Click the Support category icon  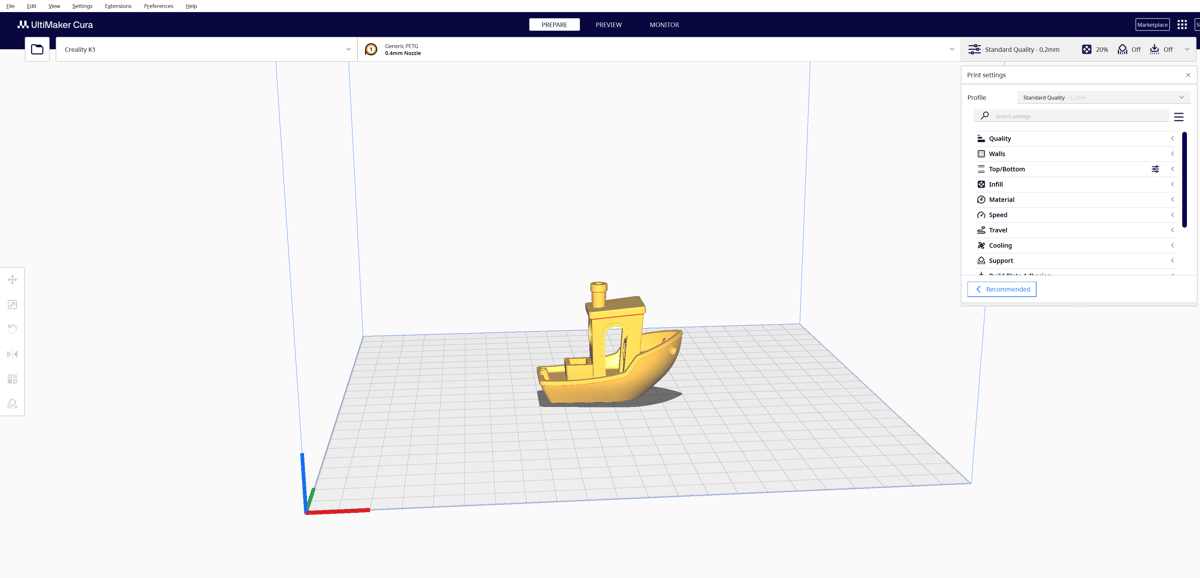point(981,260)
